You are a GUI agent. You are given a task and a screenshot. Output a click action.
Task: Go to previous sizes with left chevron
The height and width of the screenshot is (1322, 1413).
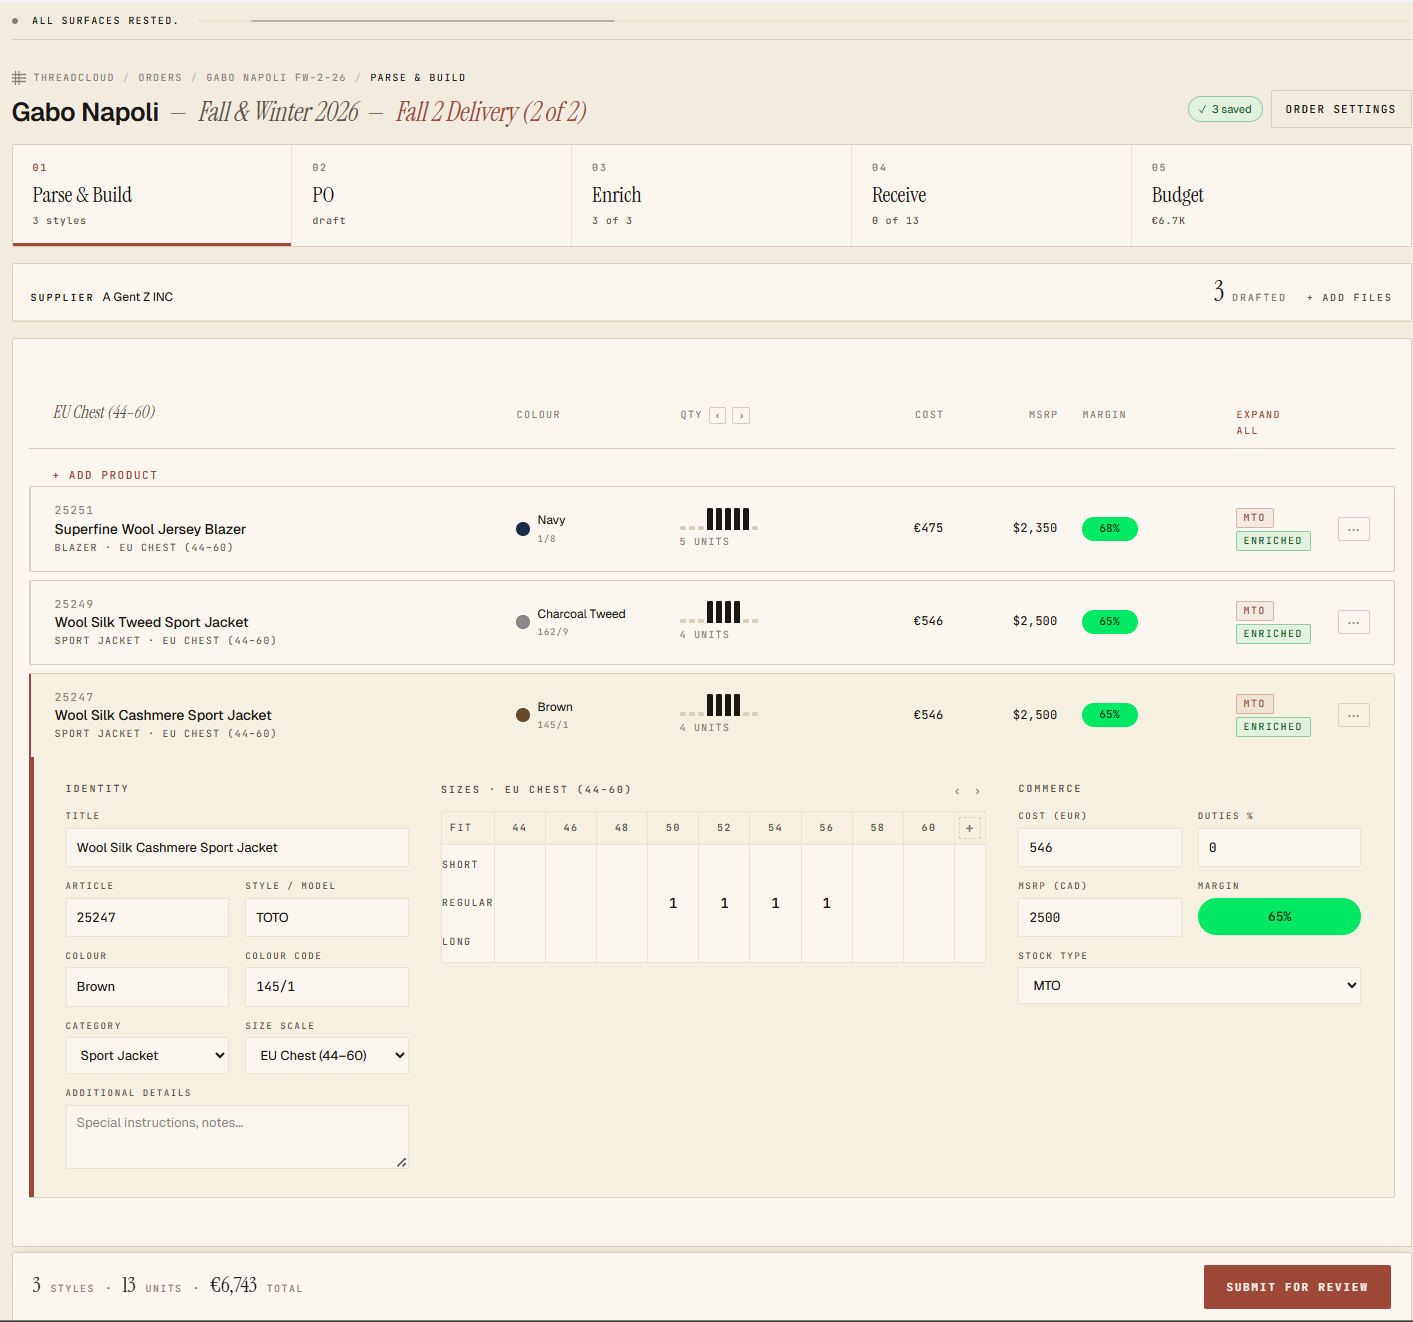[x=957, y=791]
